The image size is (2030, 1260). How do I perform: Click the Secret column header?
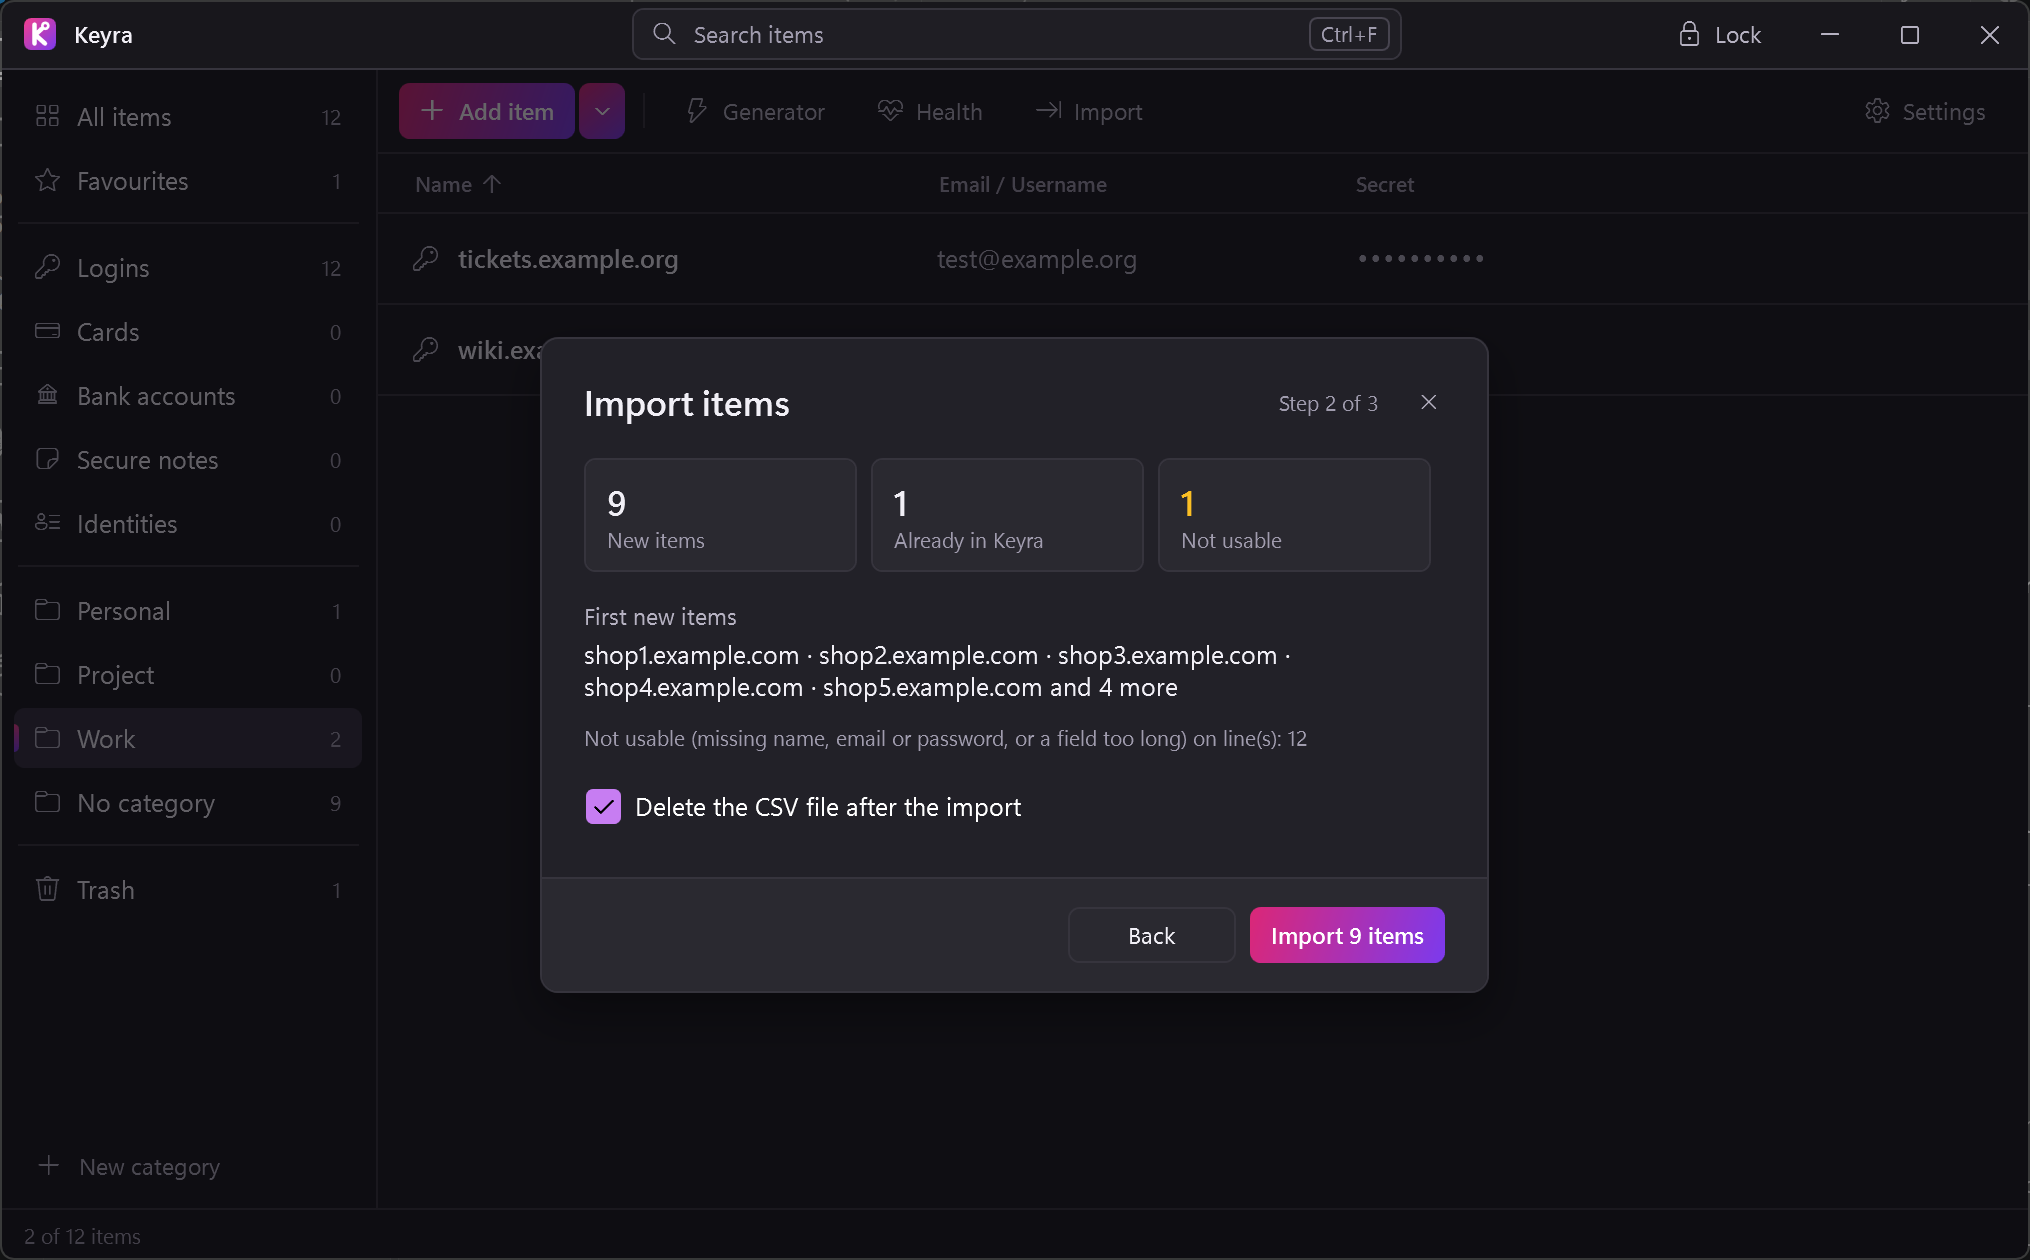pyautogui.click(x=1385, y=184)
